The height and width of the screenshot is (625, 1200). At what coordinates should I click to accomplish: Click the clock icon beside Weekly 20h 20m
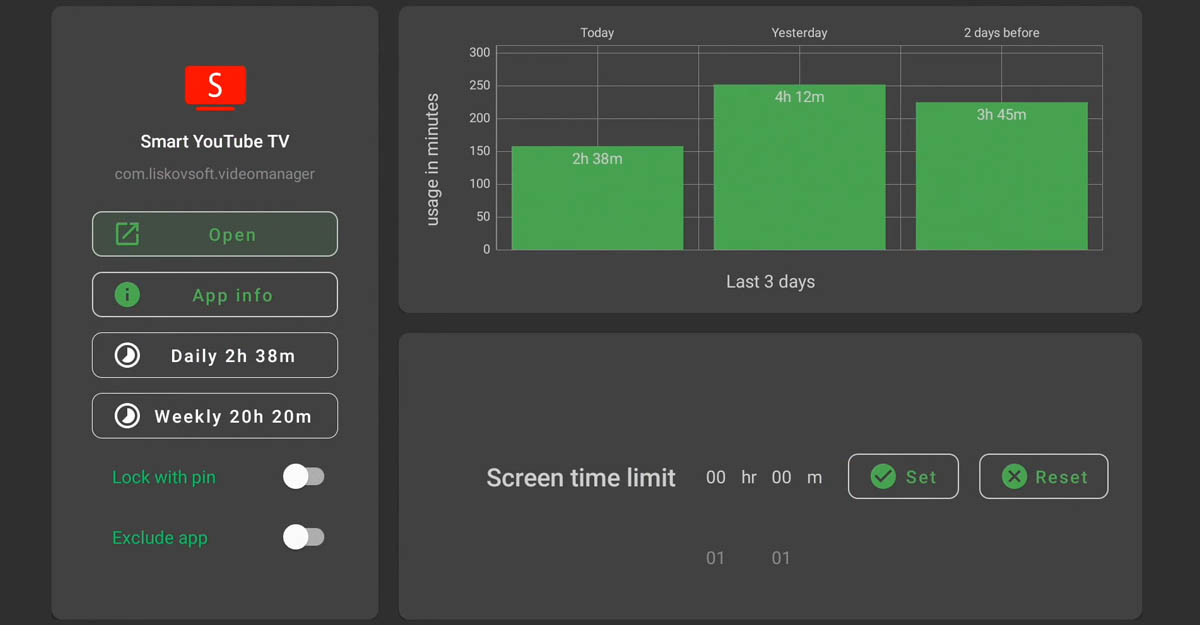(x=127, y=415)
